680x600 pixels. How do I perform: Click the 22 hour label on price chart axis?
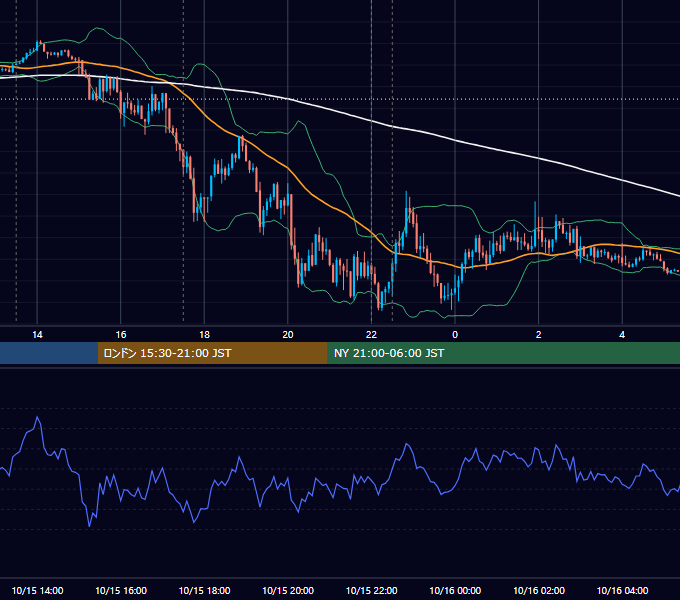[x=371, y=334]
